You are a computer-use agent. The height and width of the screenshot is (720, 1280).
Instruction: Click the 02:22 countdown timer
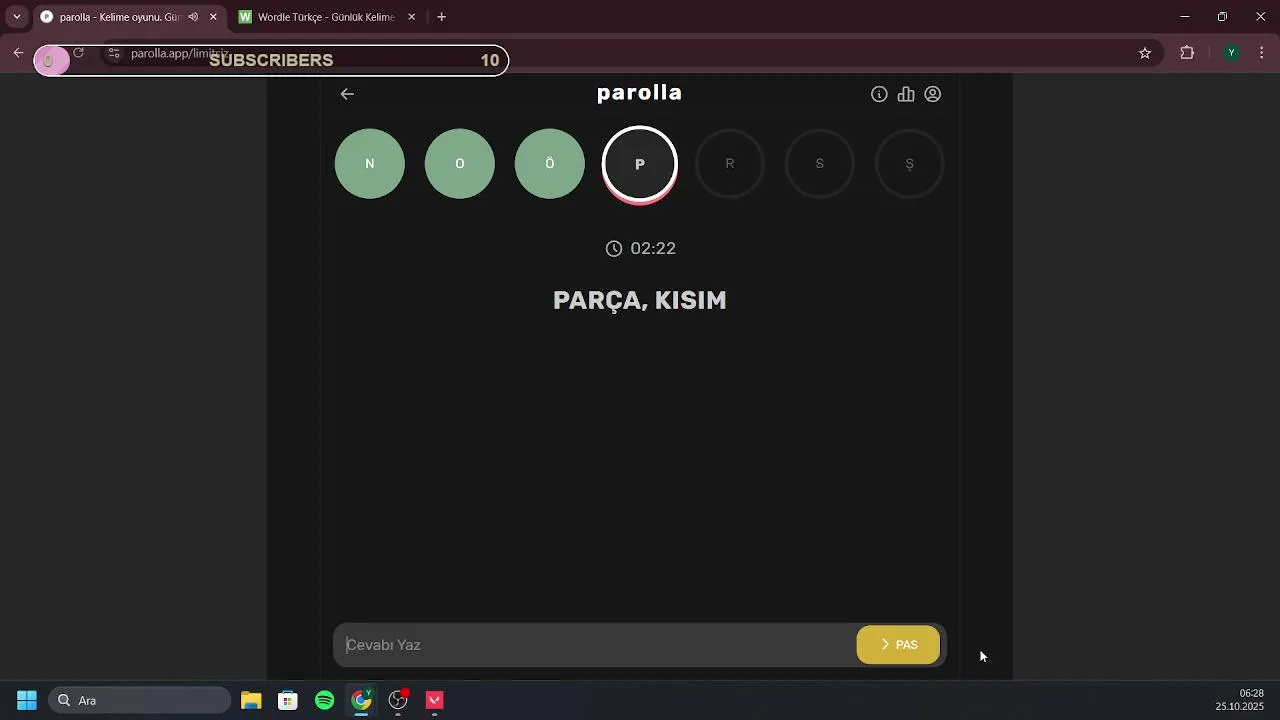click(641, 248)
